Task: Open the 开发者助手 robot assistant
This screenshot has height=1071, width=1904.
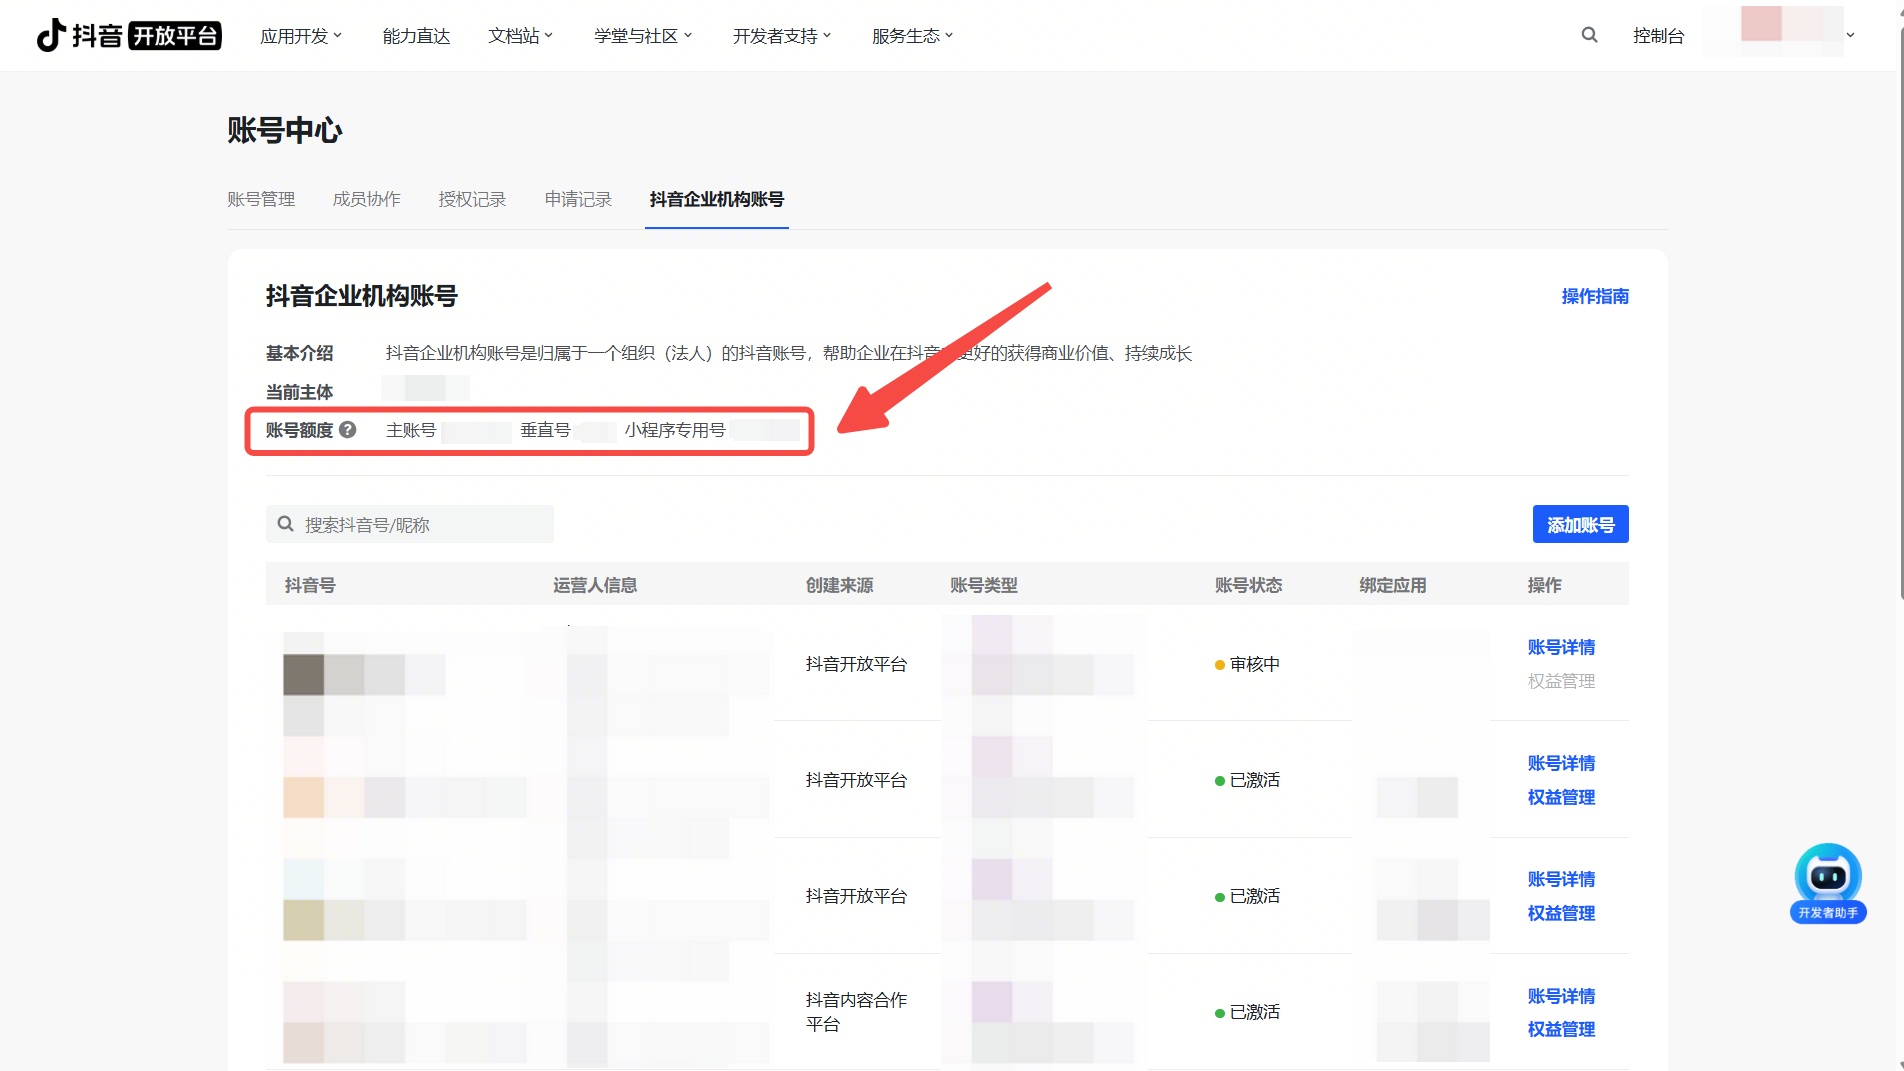Action: 1827,882
